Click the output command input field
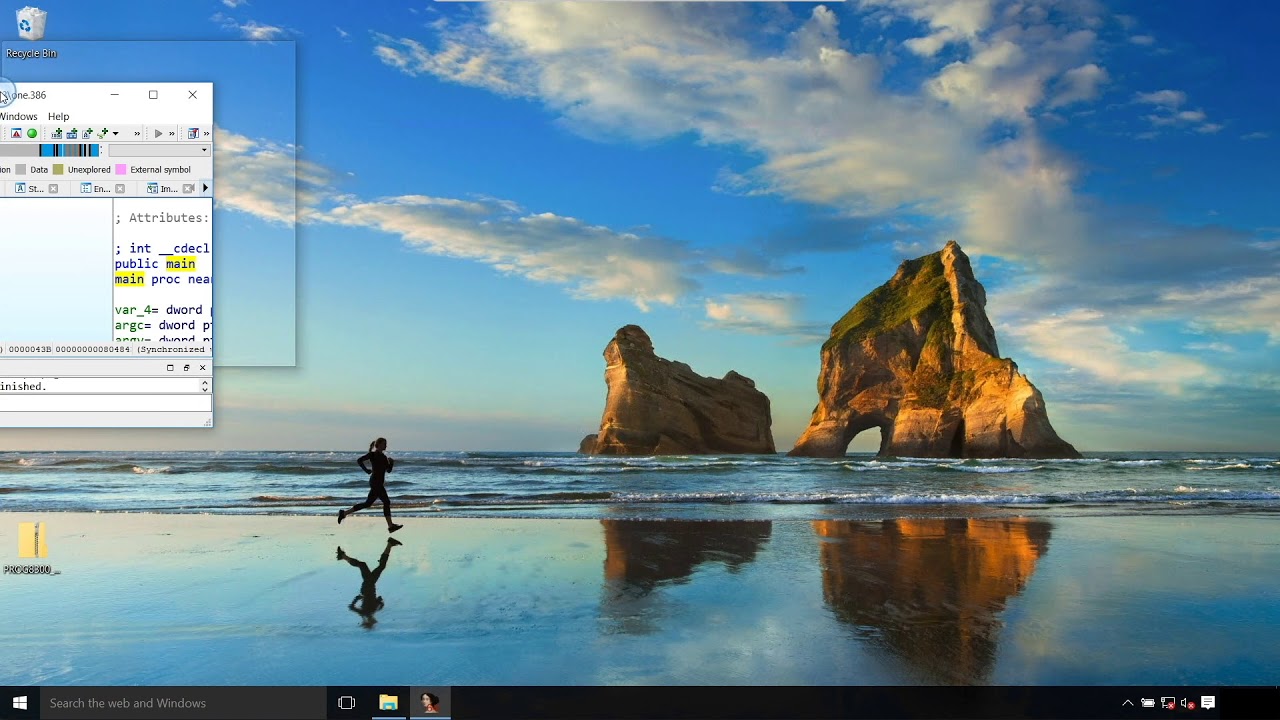 (105, 402)
